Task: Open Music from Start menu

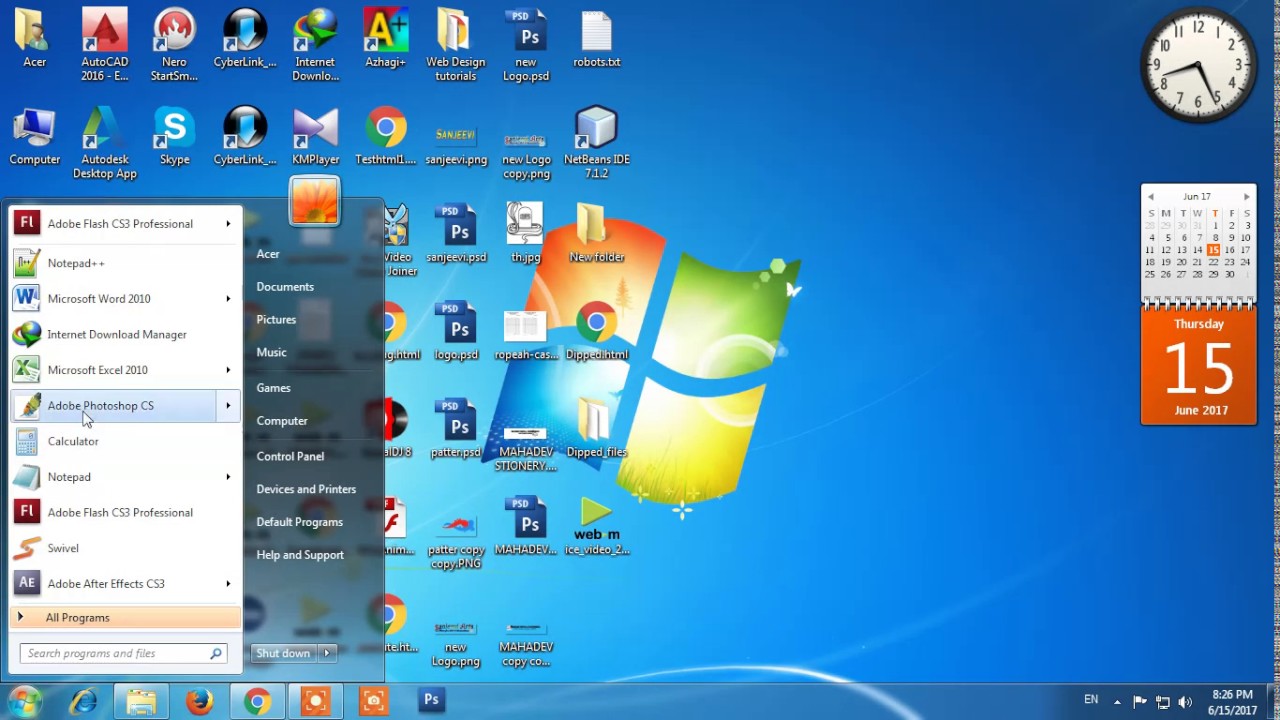Action: pos(271,352)
